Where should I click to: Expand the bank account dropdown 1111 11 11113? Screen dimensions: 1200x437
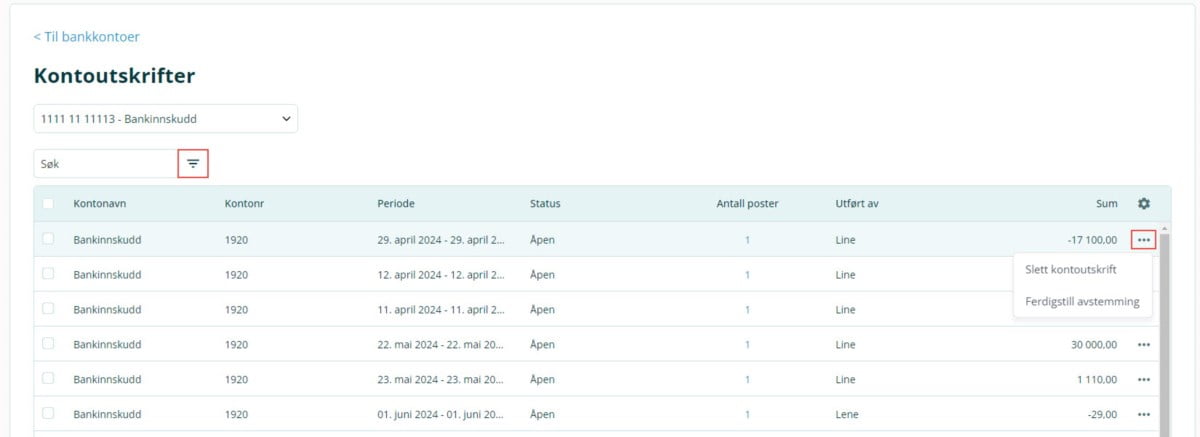point(166,119)
